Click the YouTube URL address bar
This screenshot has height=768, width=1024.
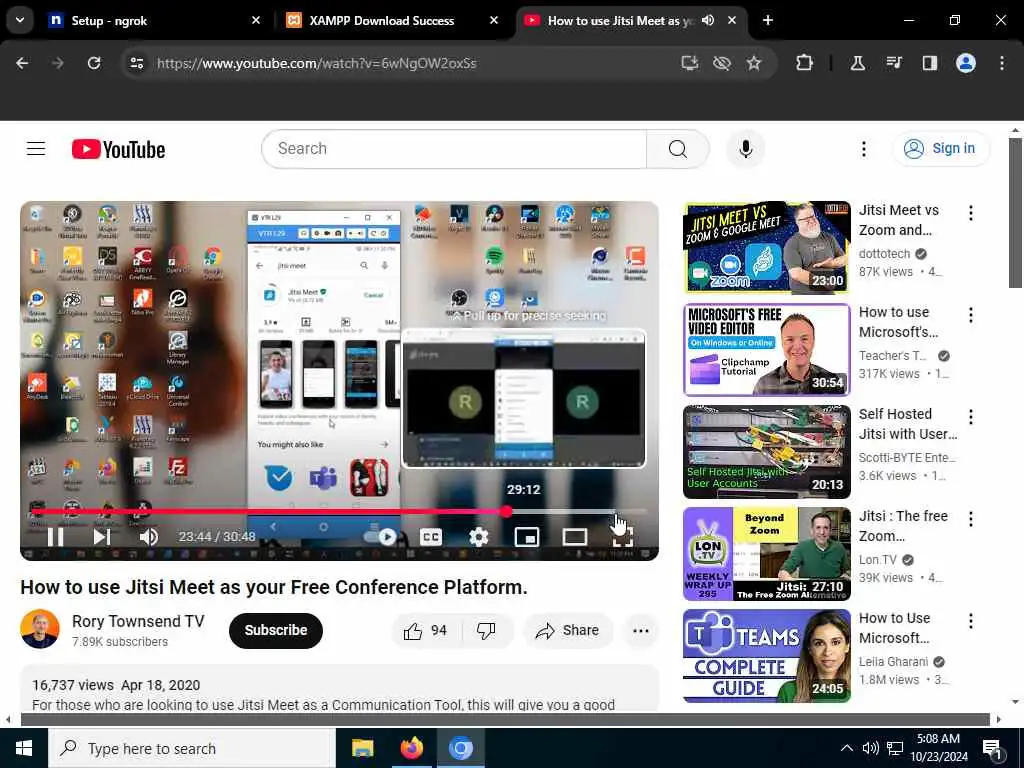(316, 63)
